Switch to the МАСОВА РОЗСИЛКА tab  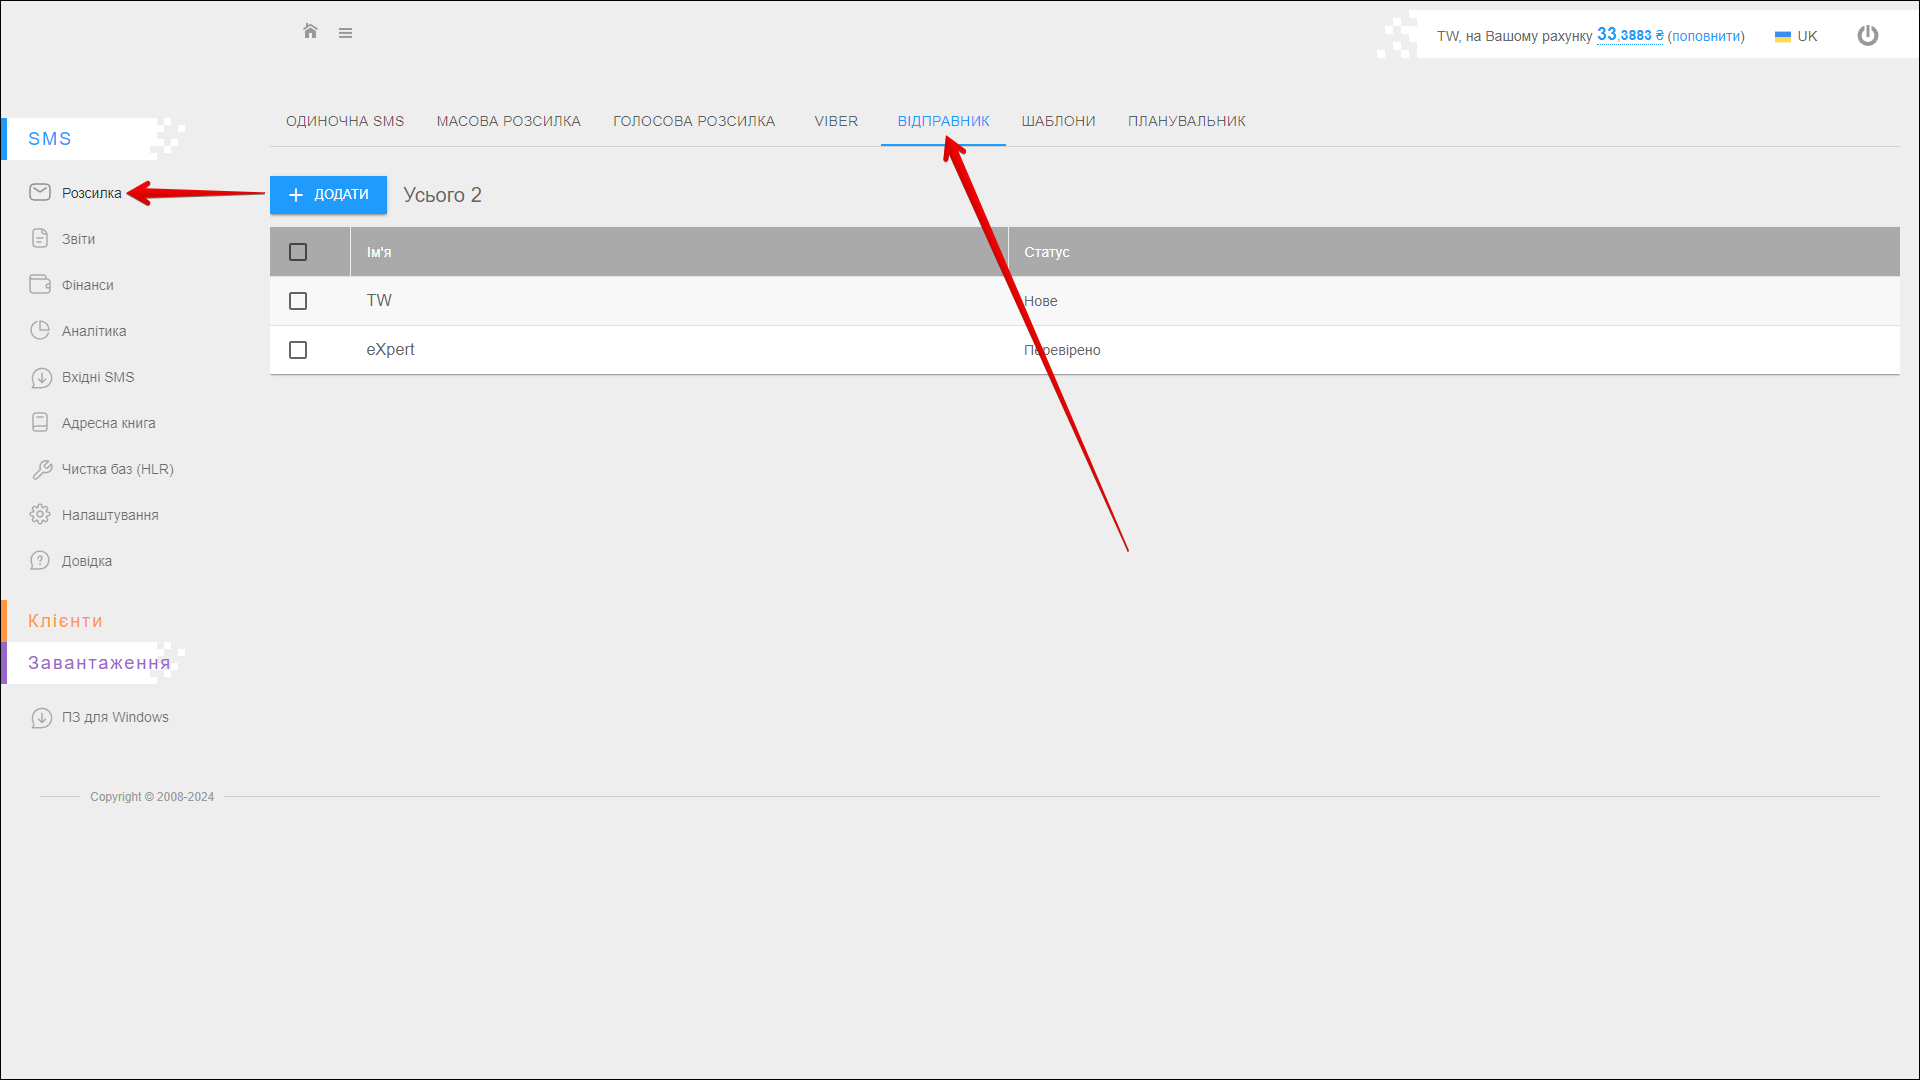click(x=508, y=121)
